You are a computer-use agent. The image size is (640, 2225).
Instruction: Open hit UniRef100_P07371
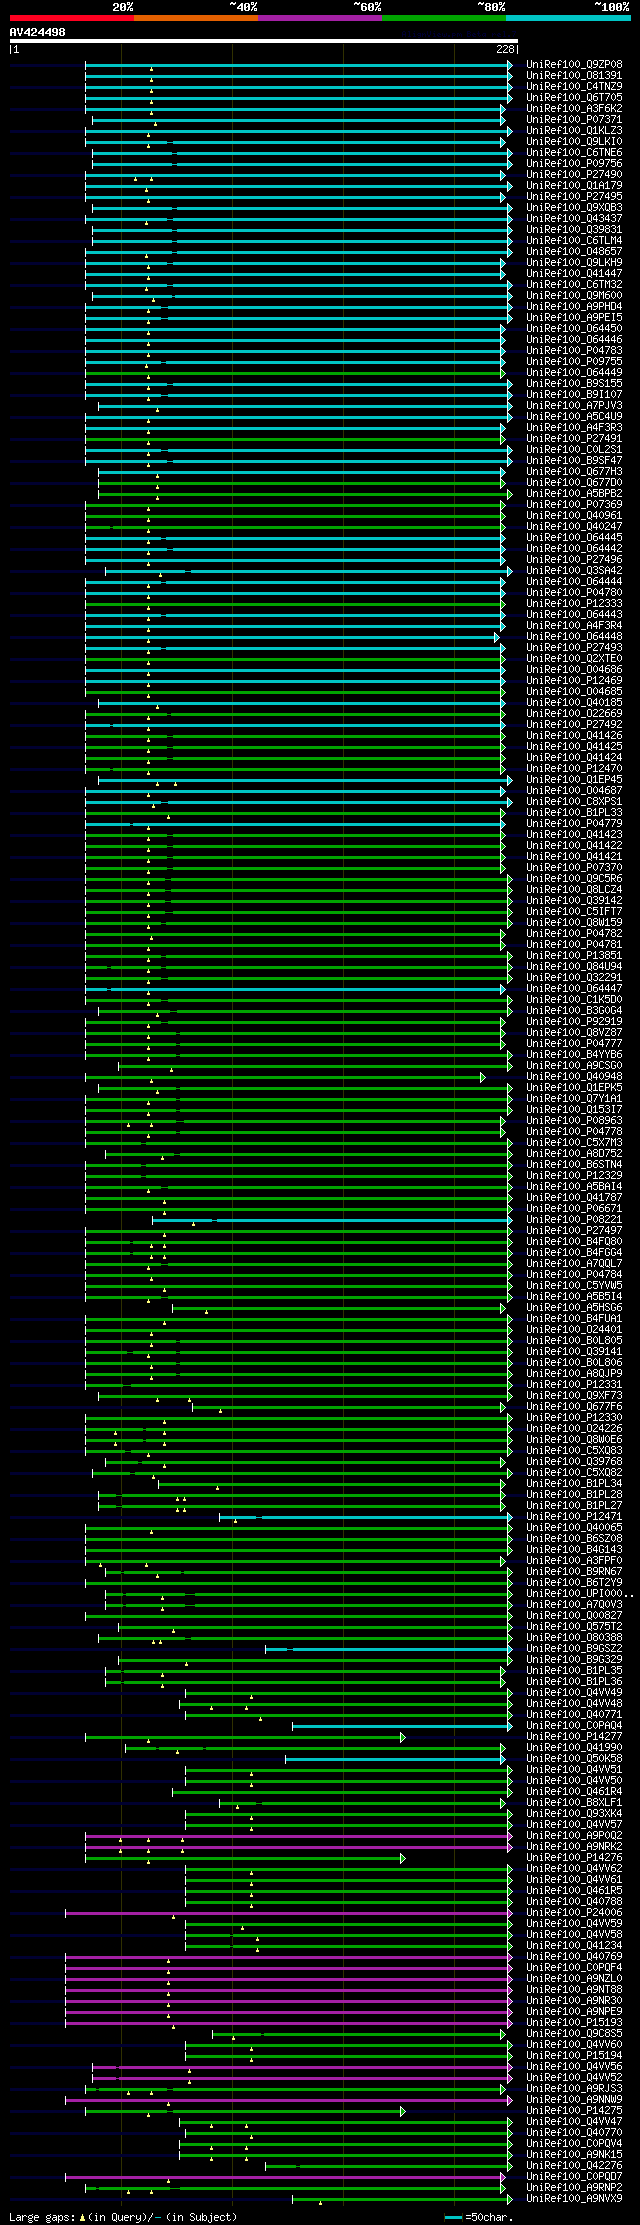tap(574, 119)
